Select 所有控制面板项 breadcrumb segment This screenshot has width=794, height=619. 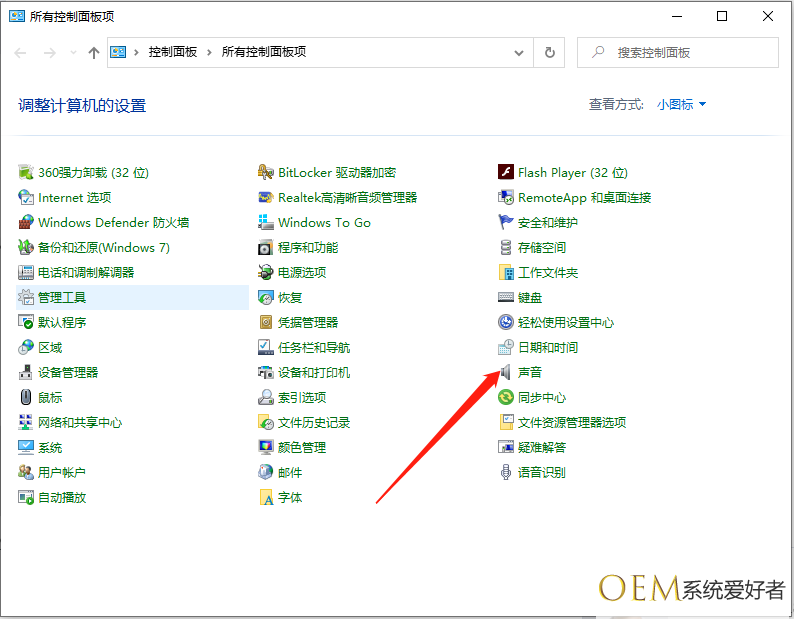pos(263,52)
